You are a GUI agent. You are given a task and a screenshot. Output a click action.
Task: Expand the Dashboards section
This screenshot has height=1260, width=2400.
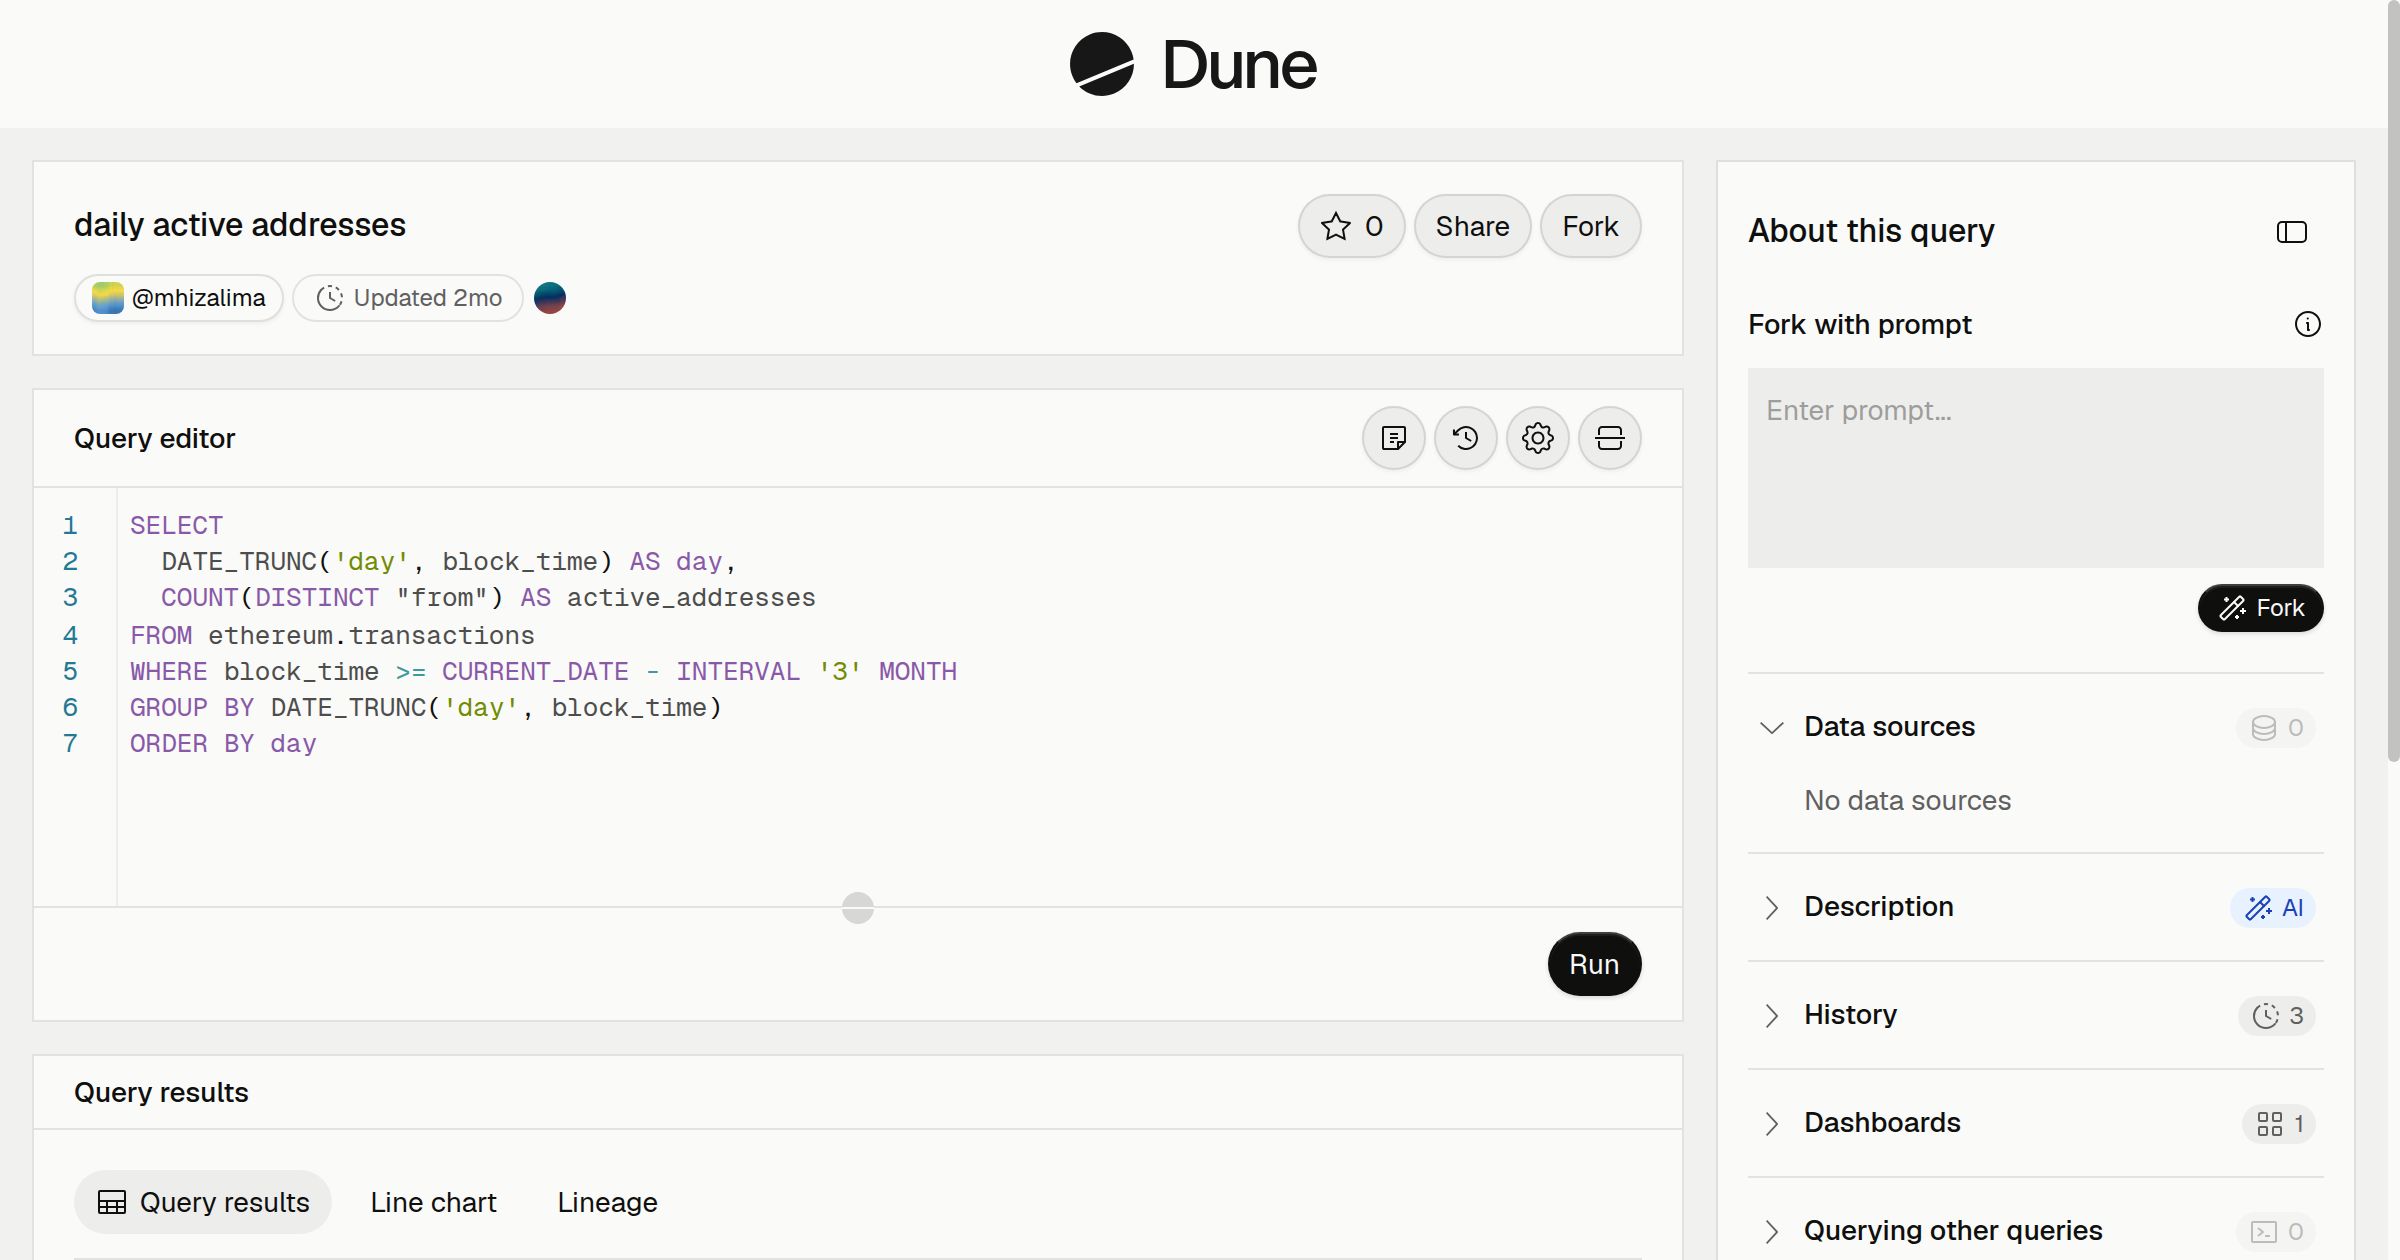coord(1771,1123)
